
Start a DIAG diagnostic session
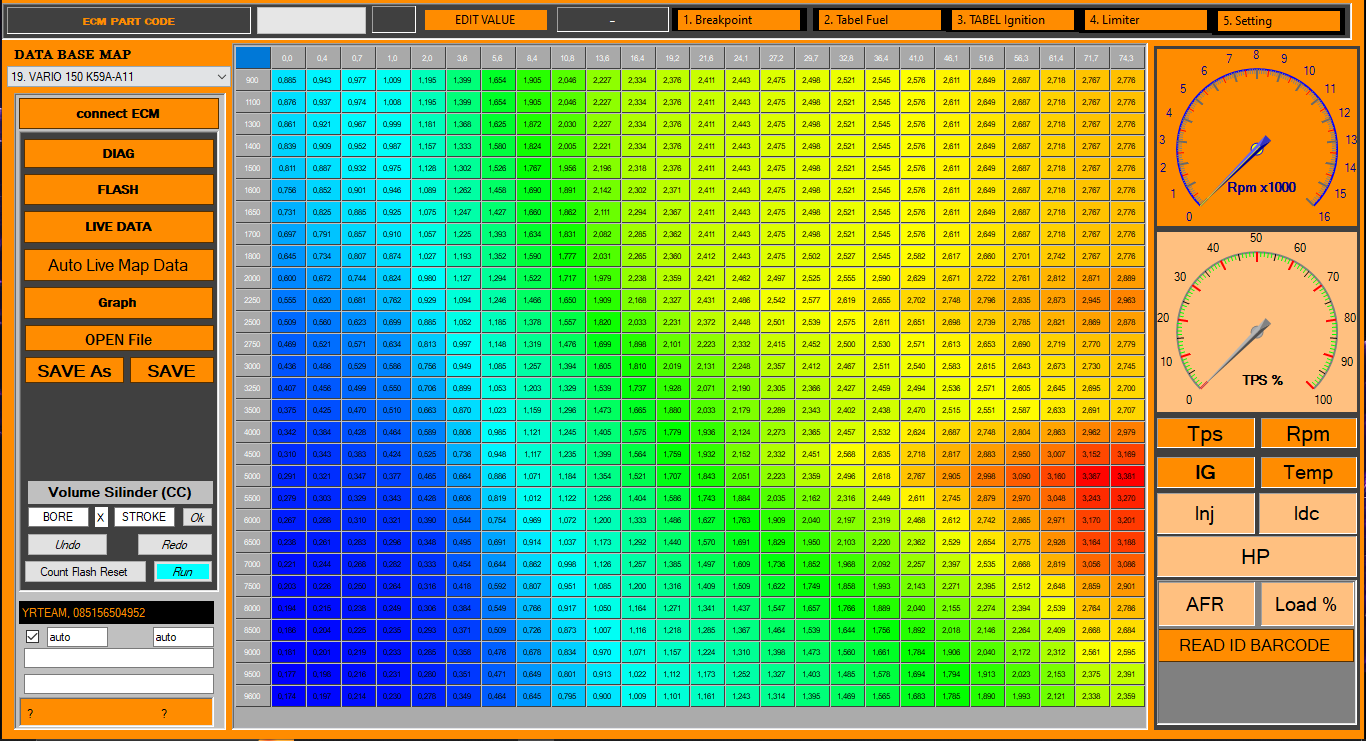tap(118, 151)
